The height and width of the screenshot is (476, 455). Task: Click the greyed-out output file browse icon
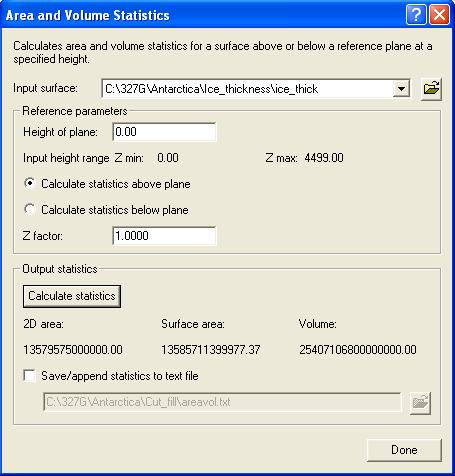(420, 403)
